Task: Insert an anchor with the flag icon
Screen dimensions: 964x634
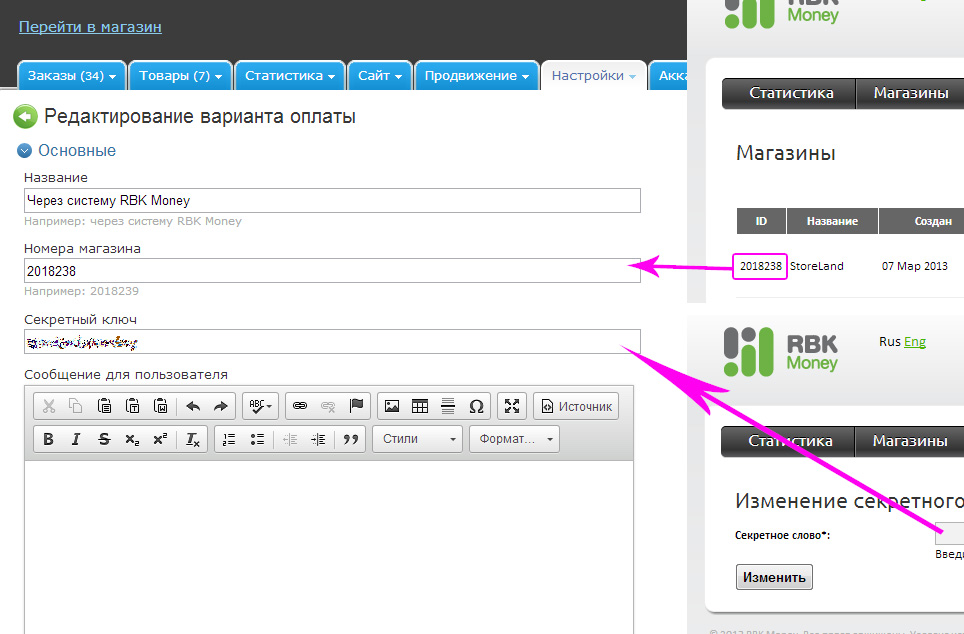Action: (x=356, y=406)
